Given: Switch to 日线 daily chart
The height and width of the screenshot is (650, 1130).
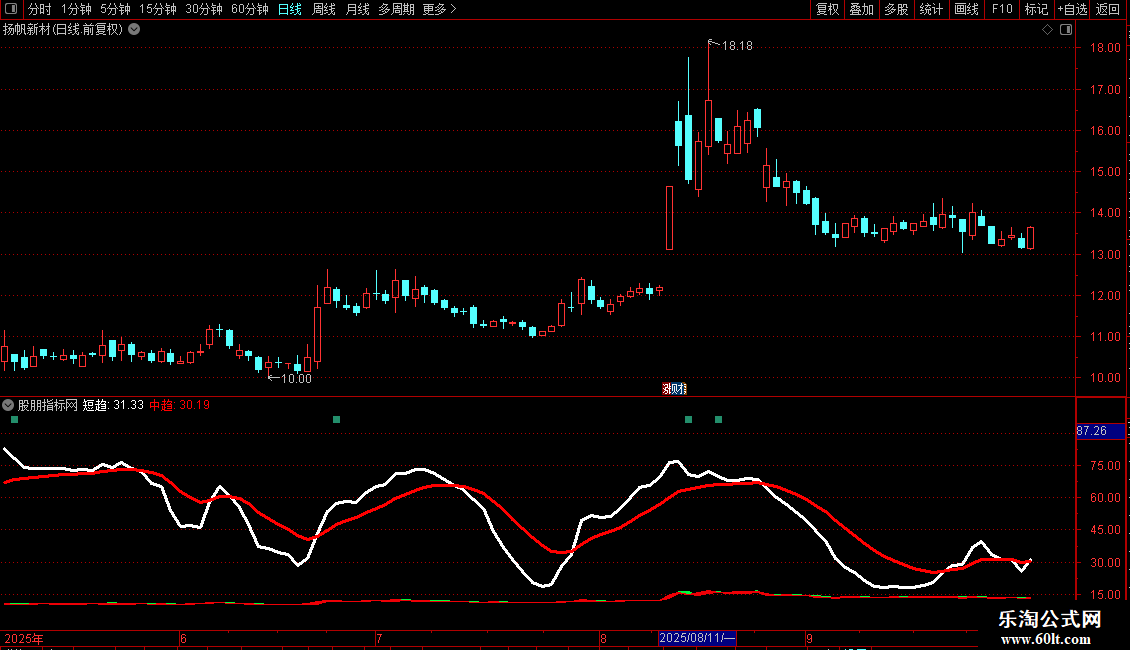Looking at the screenshot, I should click(290, 9).
